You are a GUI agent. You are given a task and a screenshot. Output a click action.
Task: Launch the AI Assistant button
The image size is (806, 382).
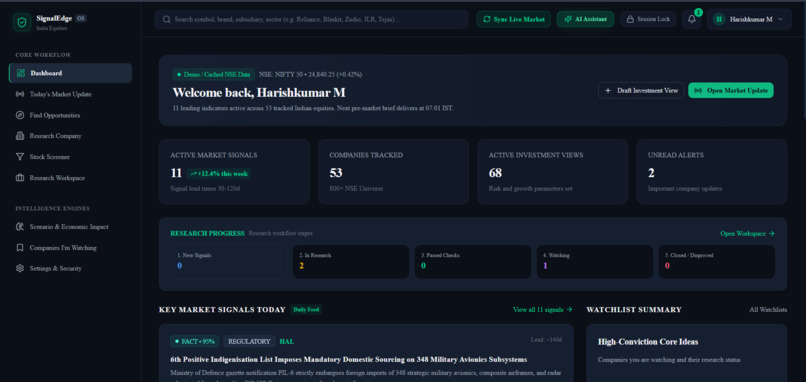click(585, 20)
